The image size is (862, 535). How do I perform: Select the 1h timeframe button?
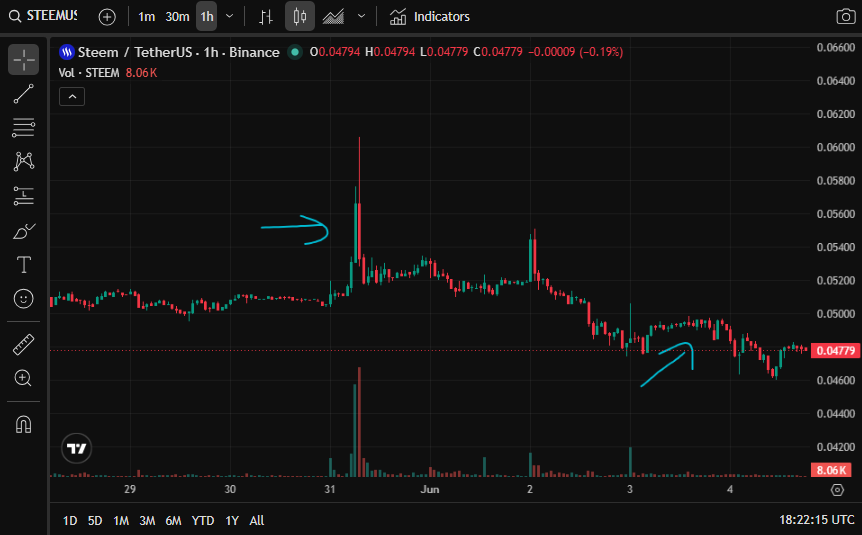(207, 16)
